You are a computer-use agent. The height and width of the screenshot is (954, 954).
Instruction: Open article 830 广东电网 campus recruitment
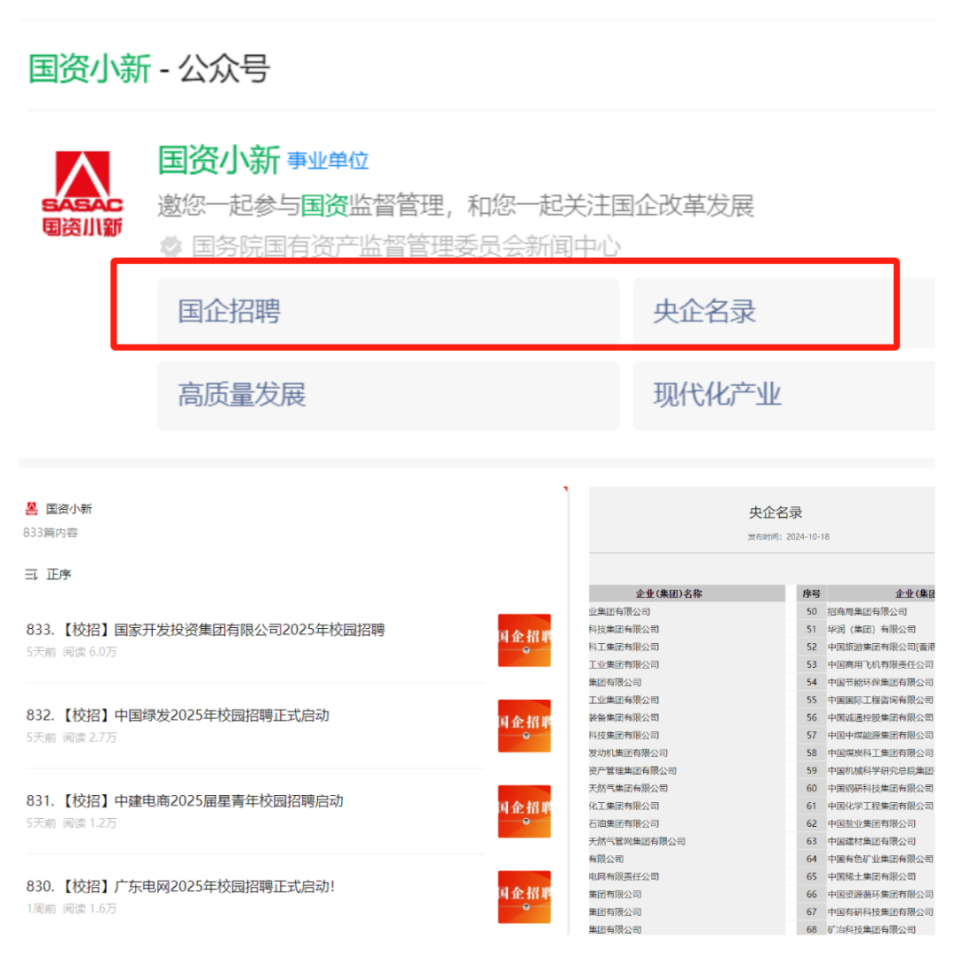coord(181,886)
